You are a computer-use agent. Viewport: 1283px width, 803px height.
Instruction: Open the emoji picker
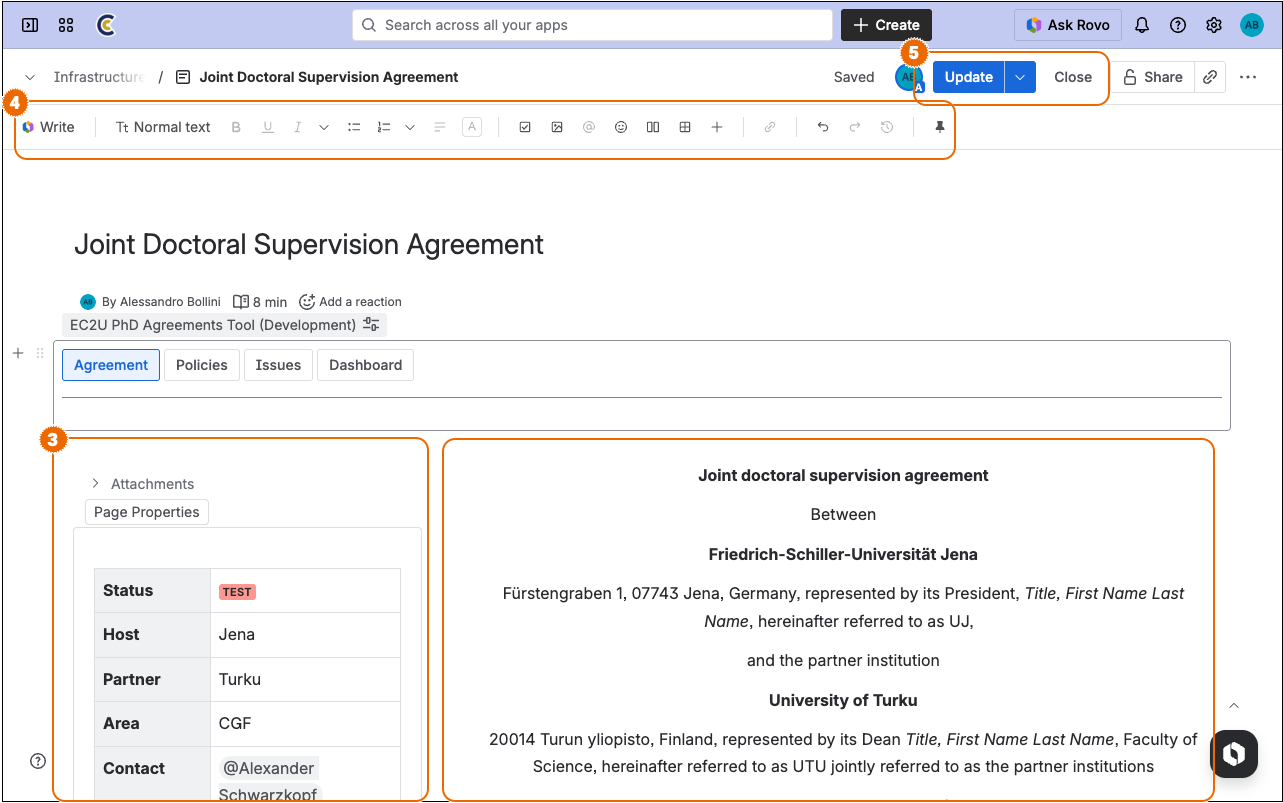(x=620, y=127)
